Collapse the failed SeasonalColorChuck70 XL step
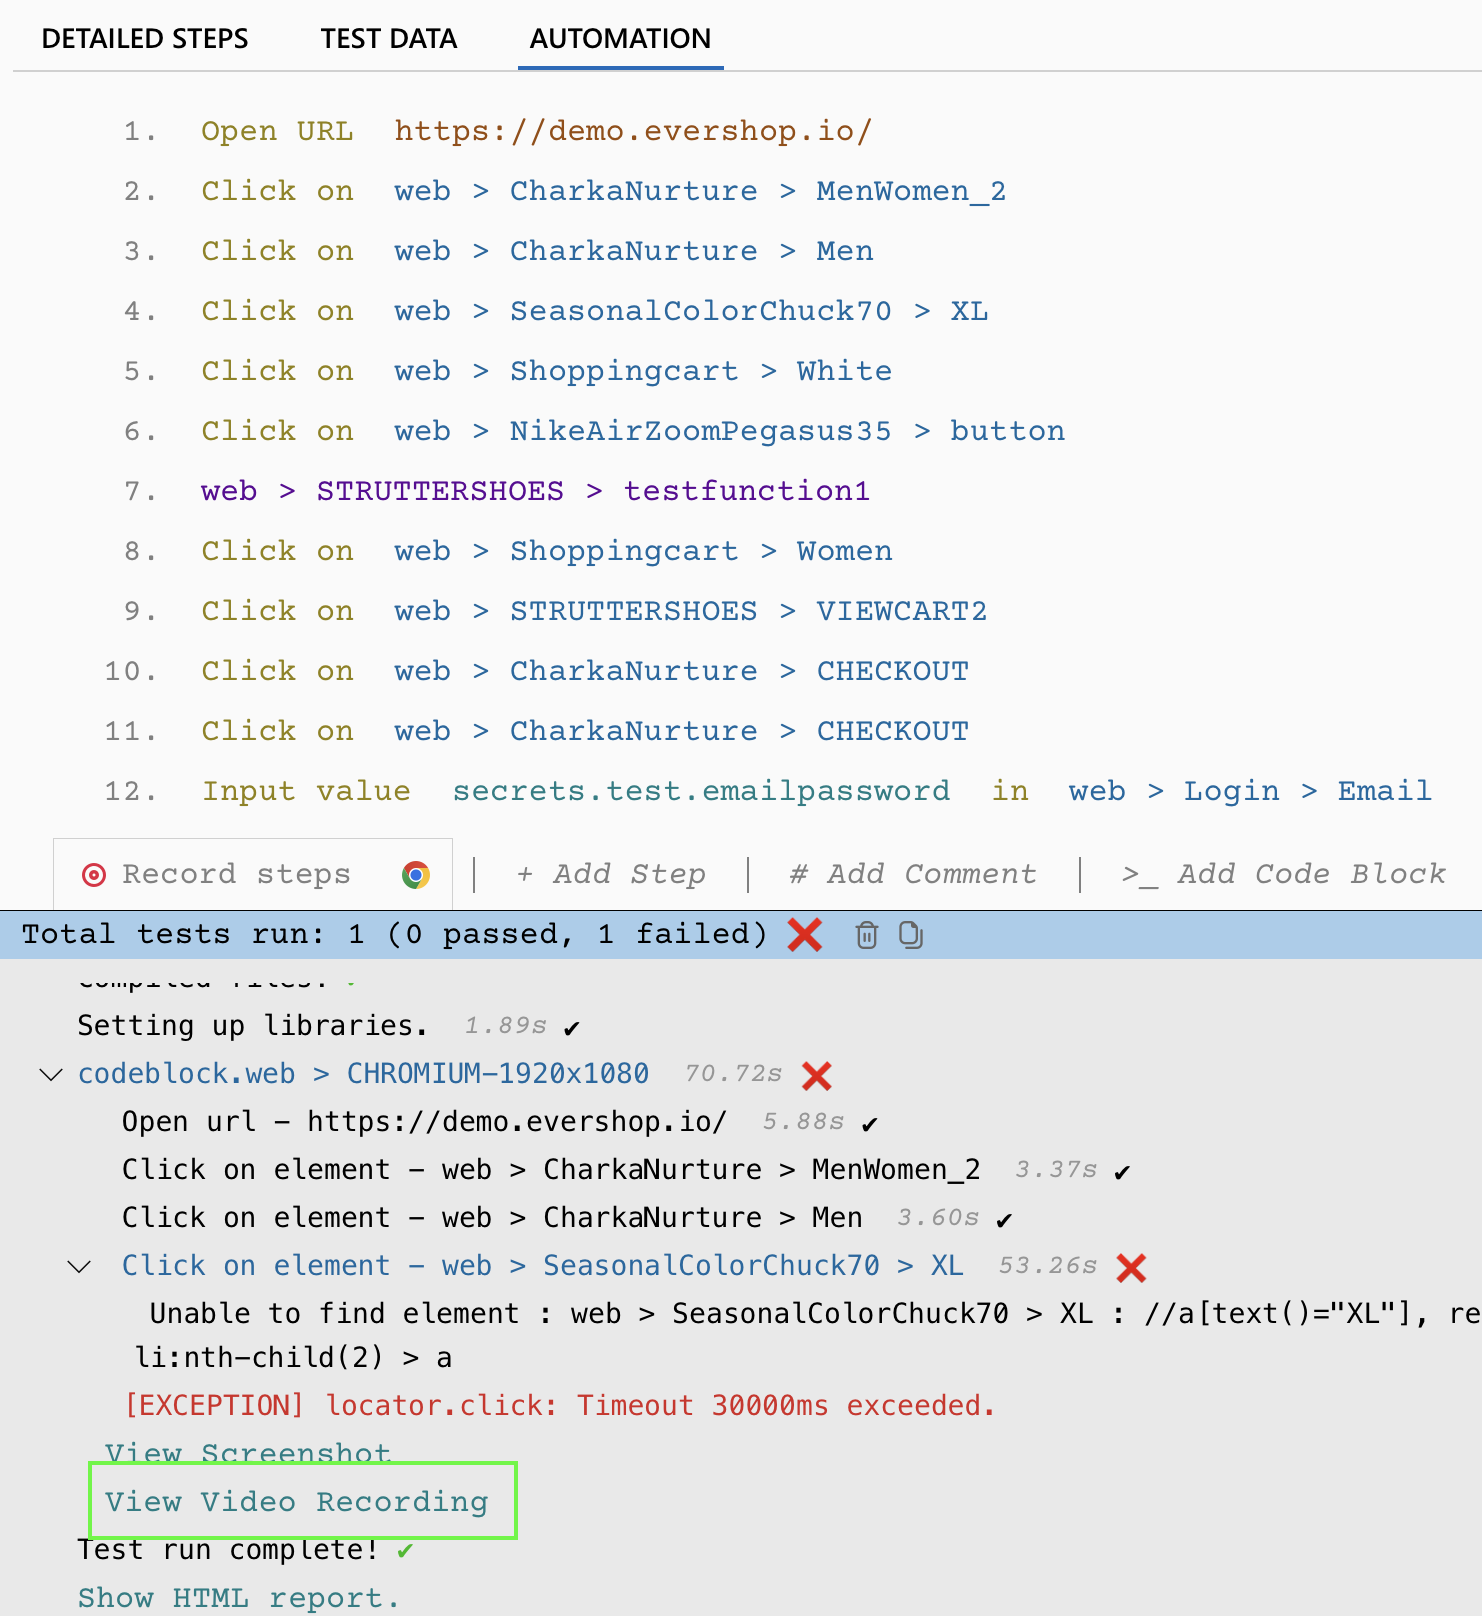 point(78,1267)
